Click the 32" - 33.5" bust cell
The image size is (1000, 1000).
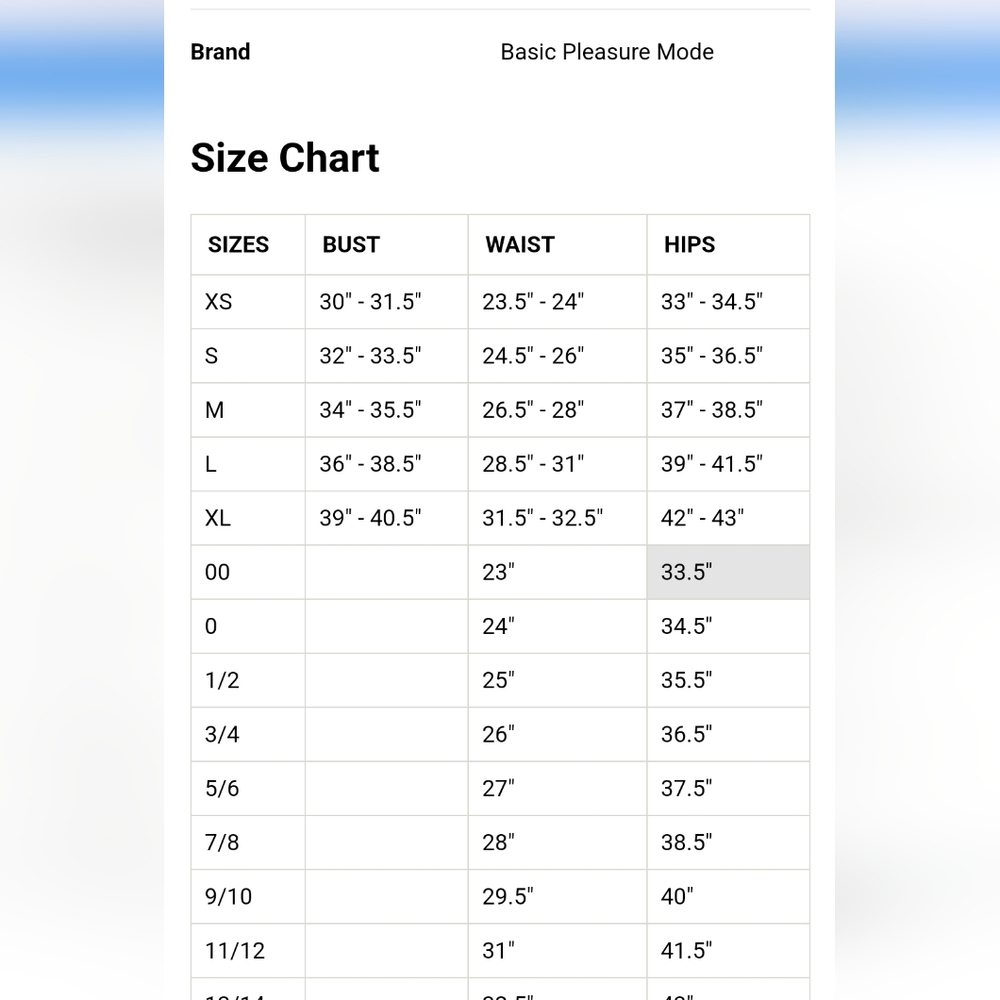click(370, 356)
